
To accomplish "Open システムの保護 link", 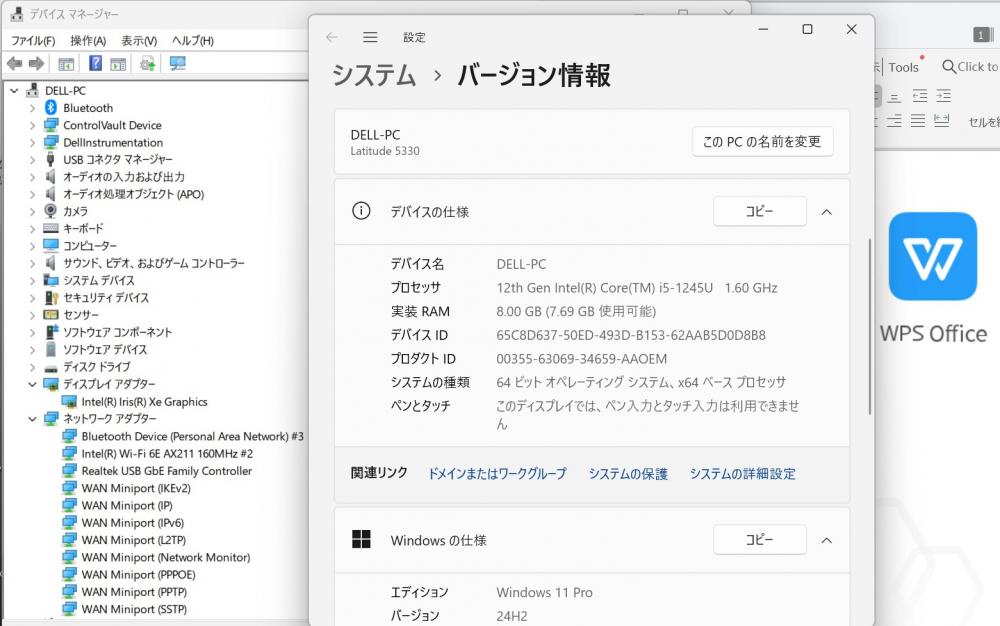I will pyautogui.click(x=628, y=474).
